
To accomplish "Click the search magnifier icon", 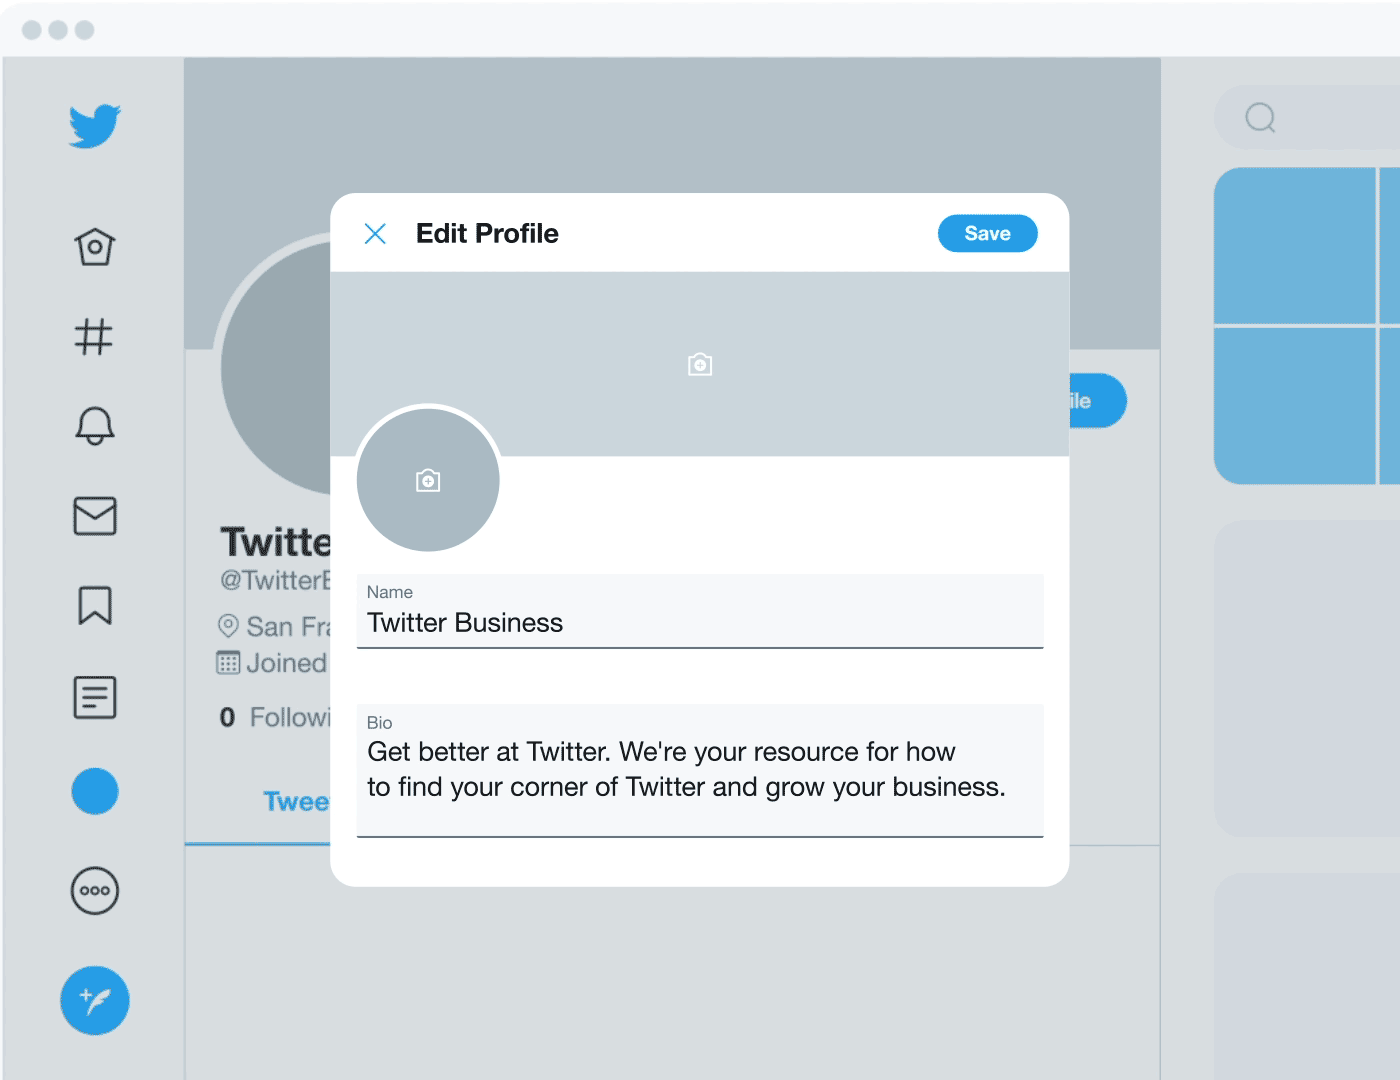I will [1260, 118].
